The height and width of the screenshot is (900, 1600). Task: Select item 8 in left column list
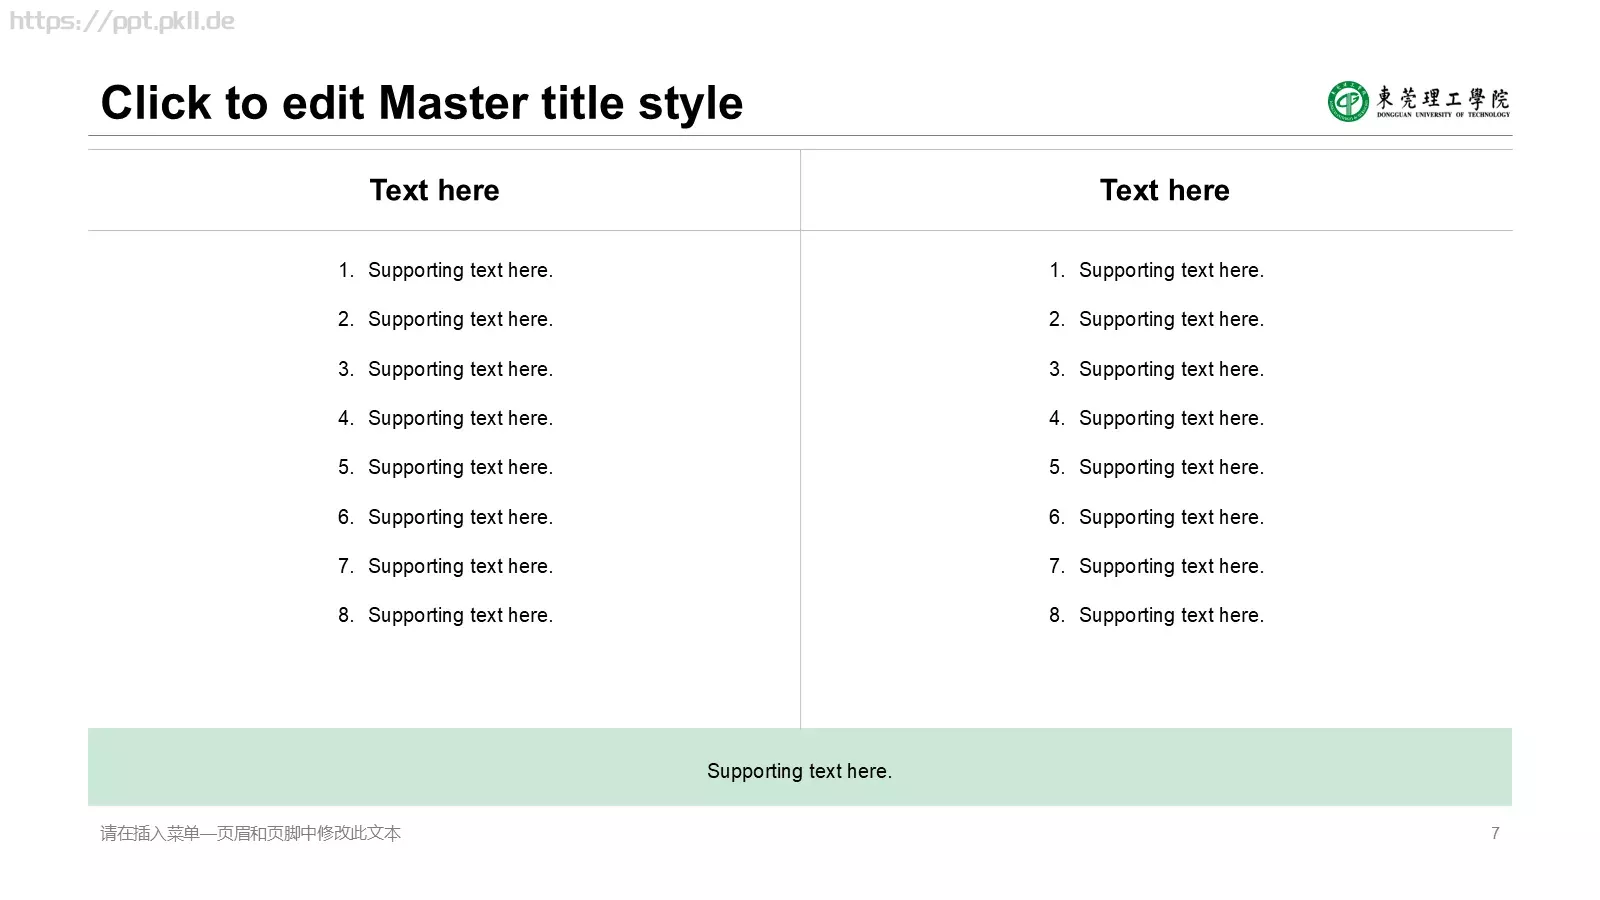(x=445, y=615)
